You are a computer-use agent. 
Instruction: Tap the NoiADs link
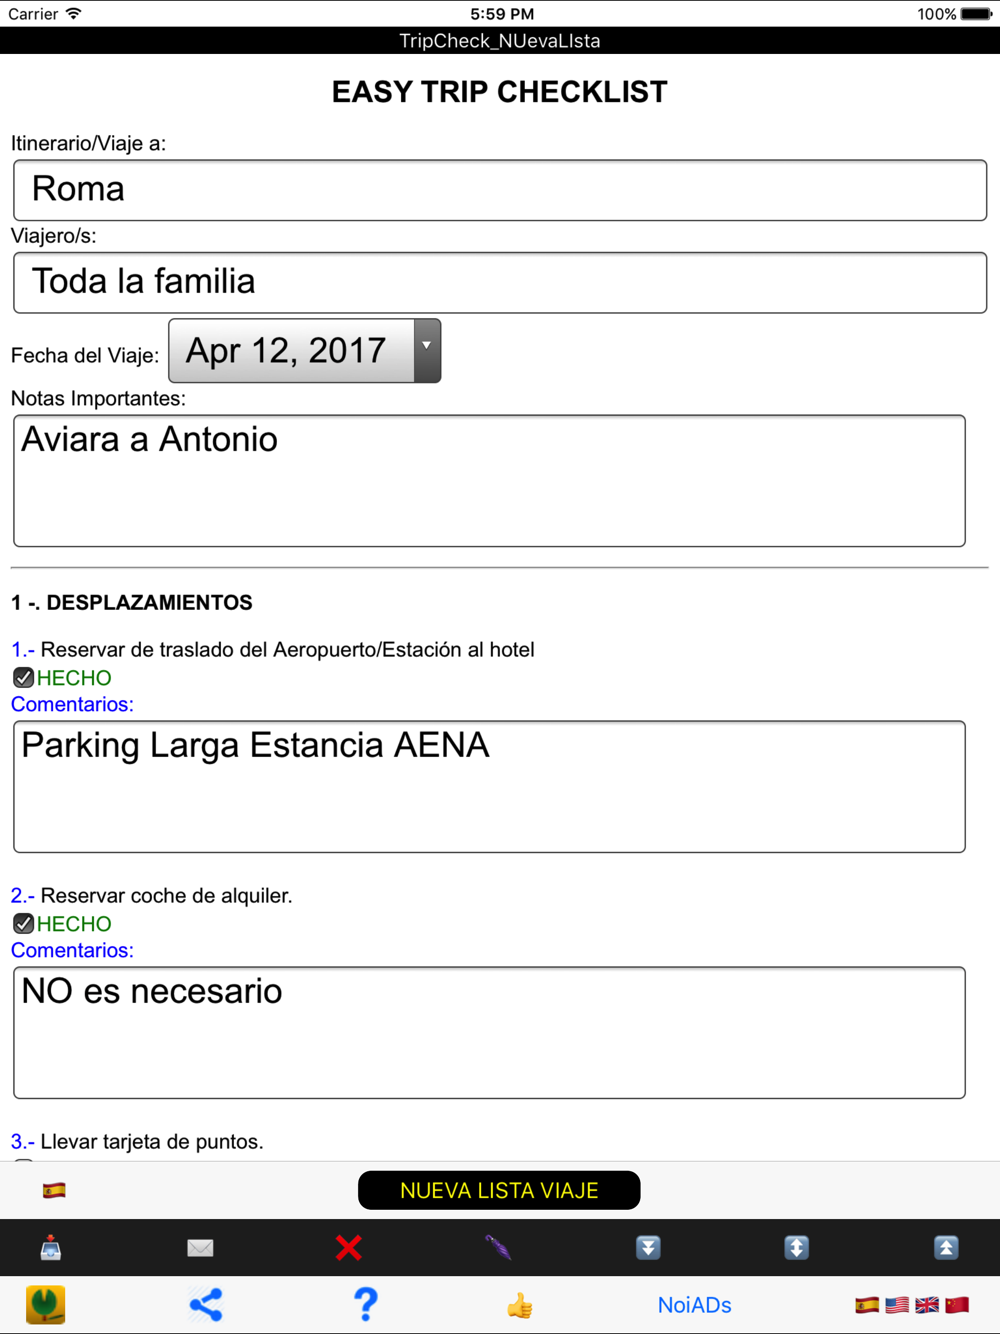(x=694, y=1305)
